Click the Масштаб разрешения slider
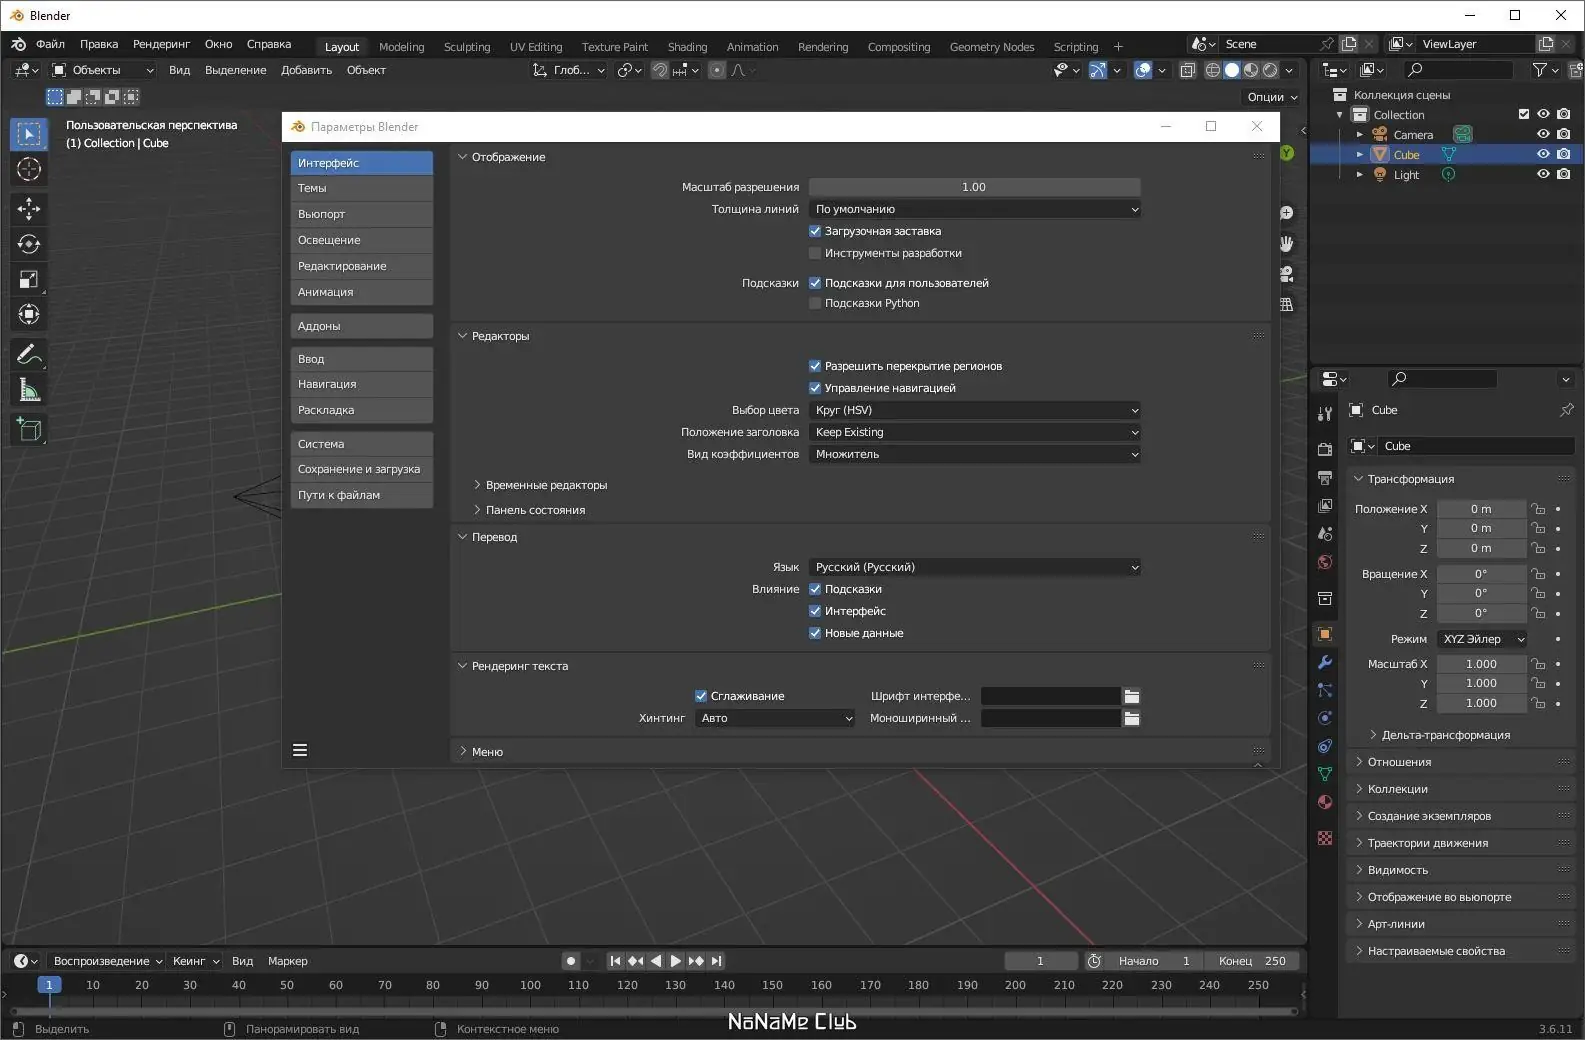 coord(975,187)
